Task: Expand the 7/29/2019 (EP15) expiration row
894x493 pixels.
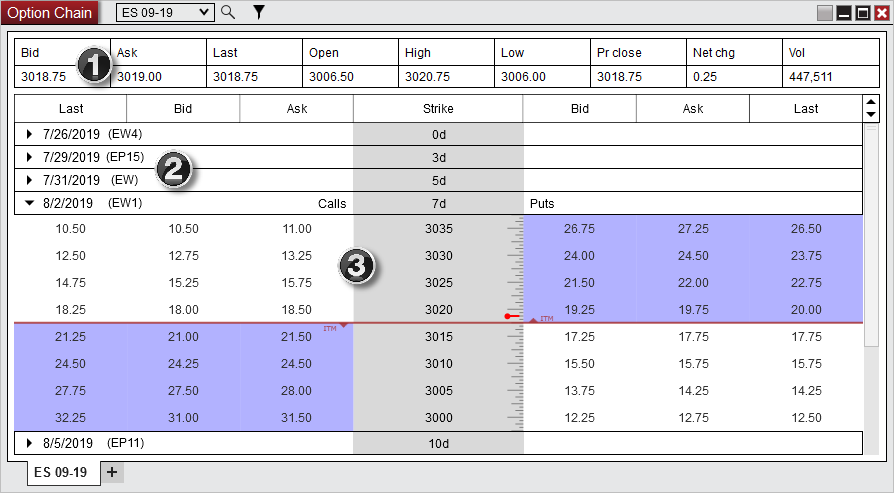Action: [30, 157]
